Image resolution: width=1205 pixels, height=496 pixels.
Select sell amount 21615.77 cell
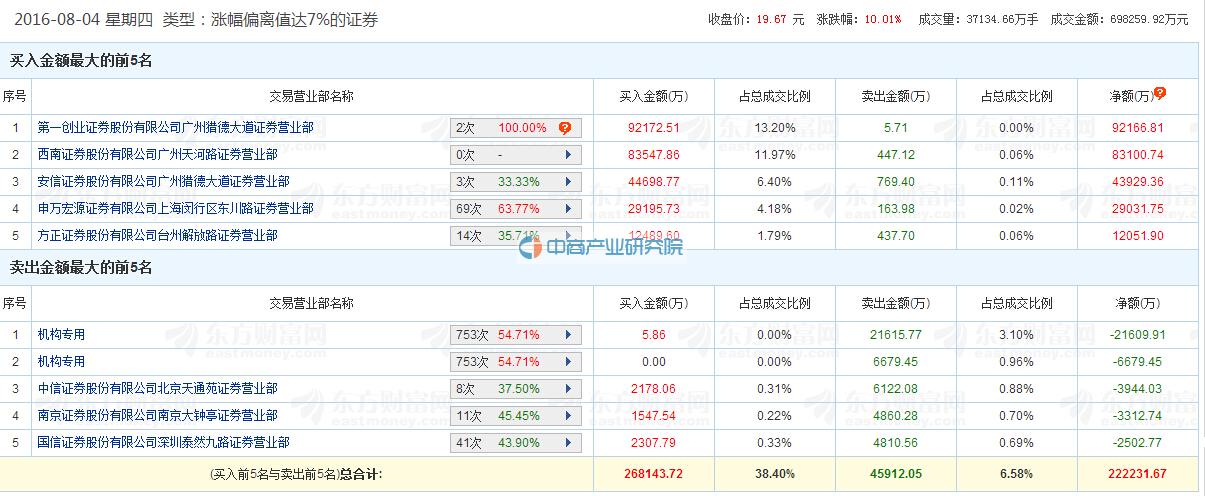(895, 334)
